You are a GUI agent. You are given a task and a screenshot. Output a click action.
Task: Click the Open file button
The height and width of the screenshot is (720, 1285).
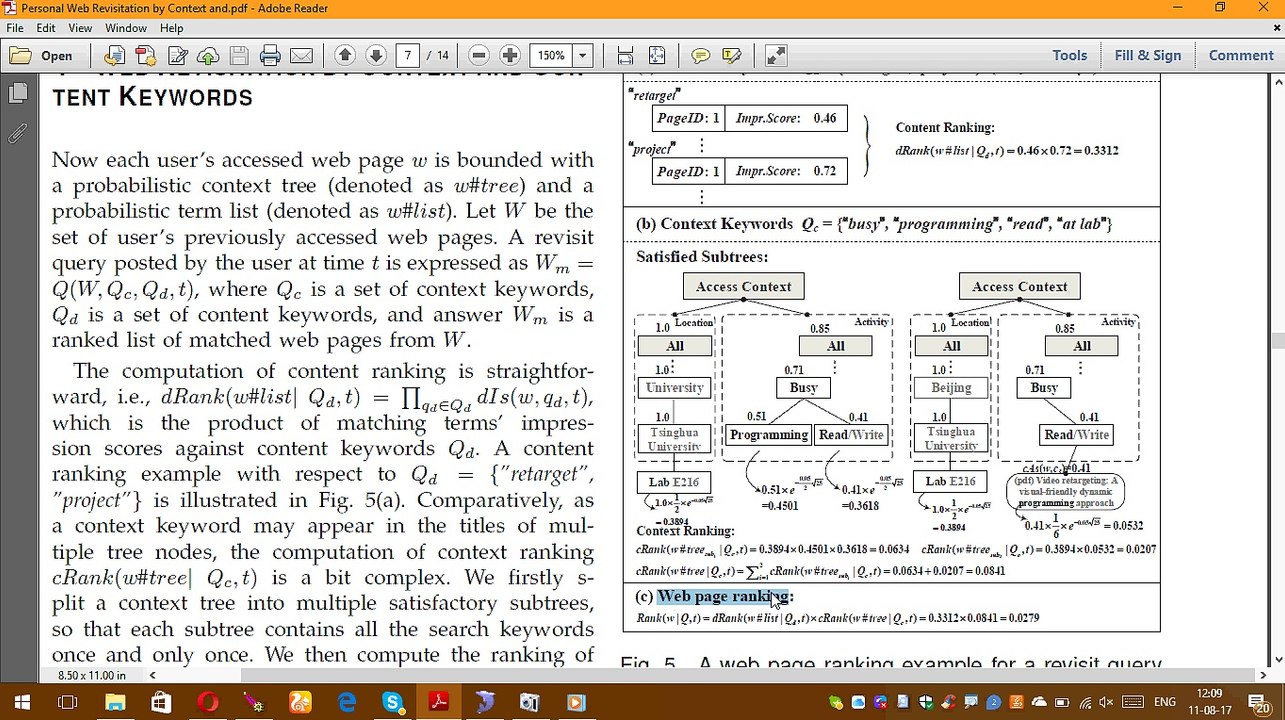point(42,56)
